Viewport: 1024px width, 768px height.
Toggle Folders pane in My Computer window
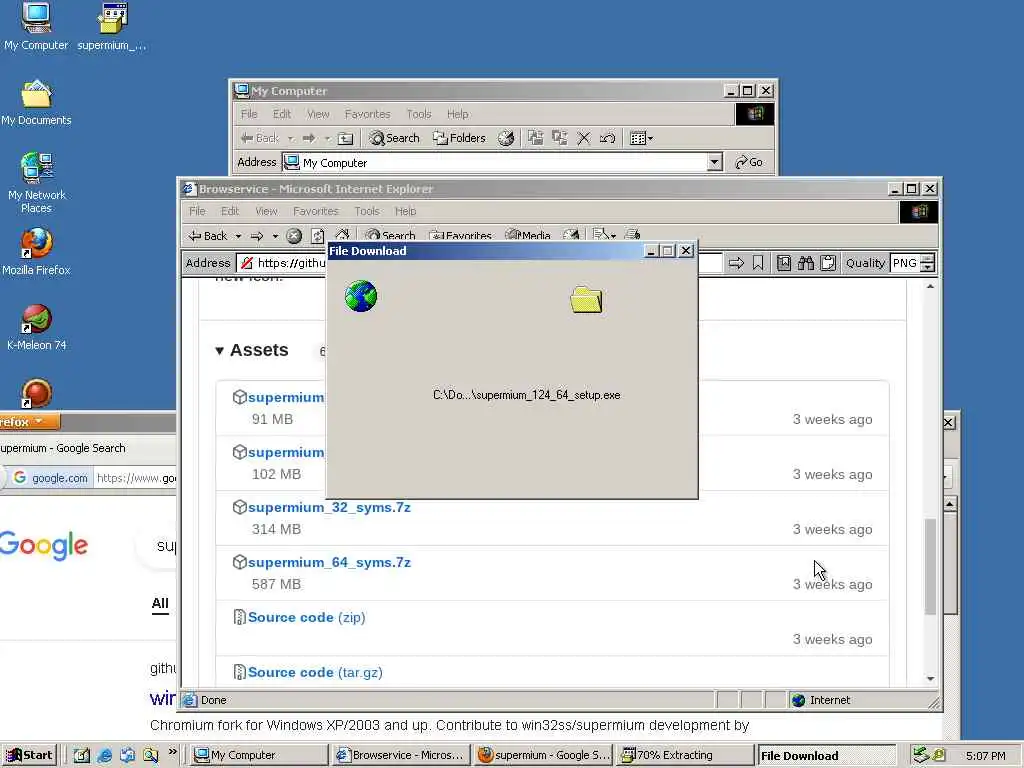(460, 138)
